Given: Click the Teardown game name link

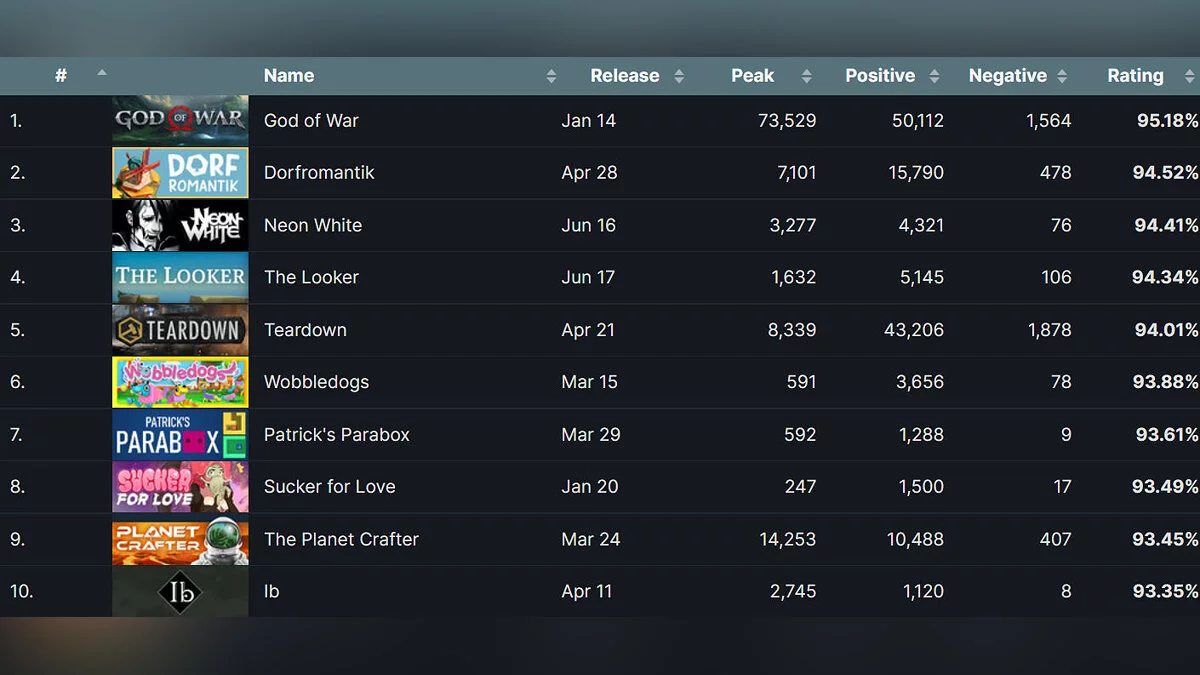Looking at the screenshot, I should [305, 330].
